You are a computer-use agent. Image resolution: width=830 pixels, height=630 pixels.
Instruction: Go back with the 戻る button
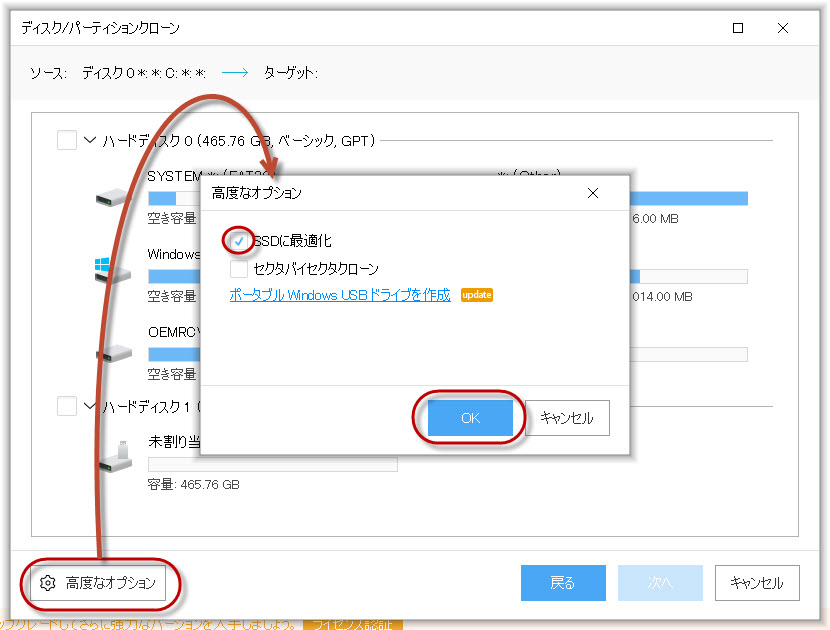tap(563, 583)
